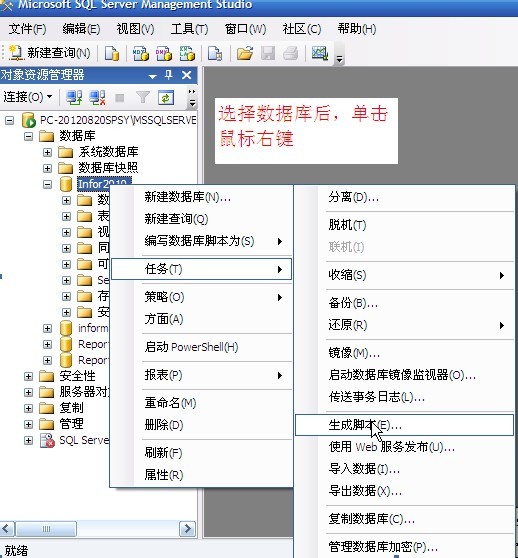The image size is (518, 558).
Task: Click the Database Engine Query icon
Action: pyautogui.click(x=112, y=53)
